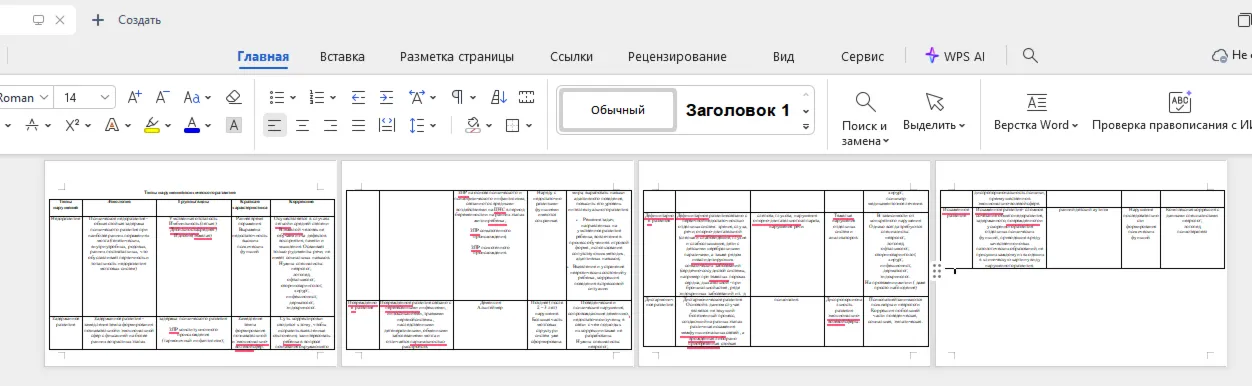
Task: Click the character spacing icon
Action: coord(417,97)
